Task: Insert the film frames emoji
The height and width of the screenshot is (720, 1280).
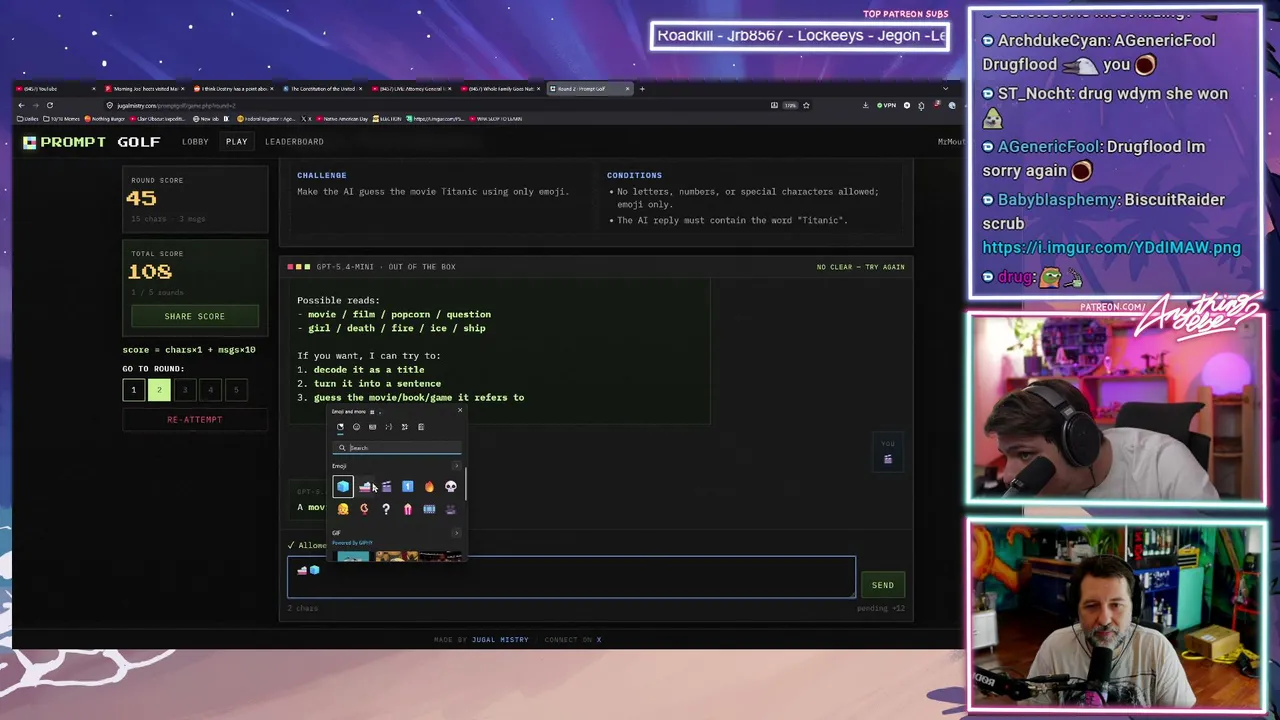Action: 429,509
